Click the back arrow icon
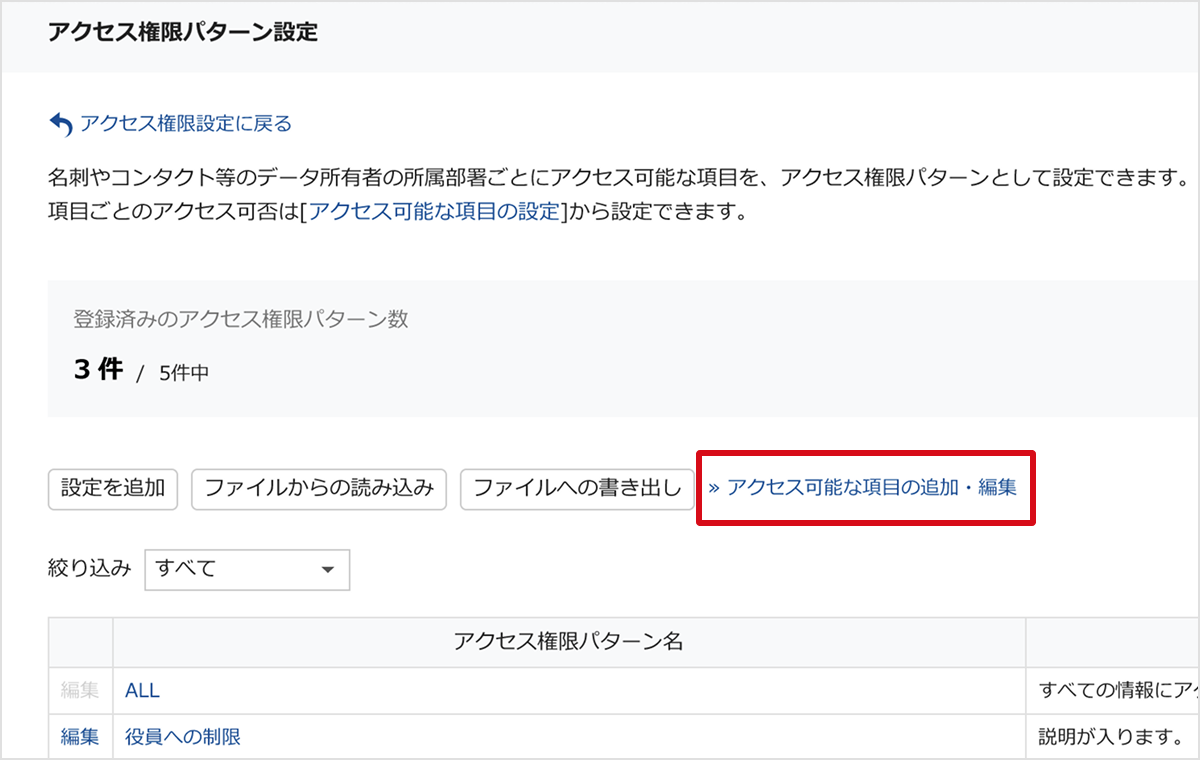Image resolution: width=1200 pixels, height=760 pixels. click(x=61, y=124)
